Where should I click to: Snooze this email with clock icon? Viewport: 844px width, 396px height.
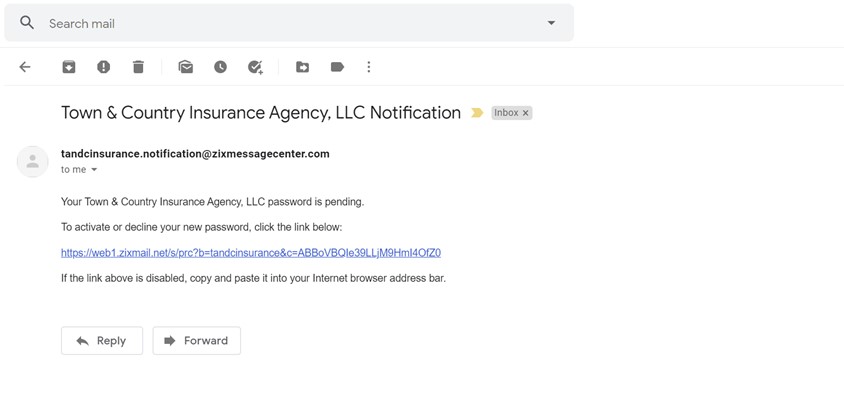(x=220, y=67)
